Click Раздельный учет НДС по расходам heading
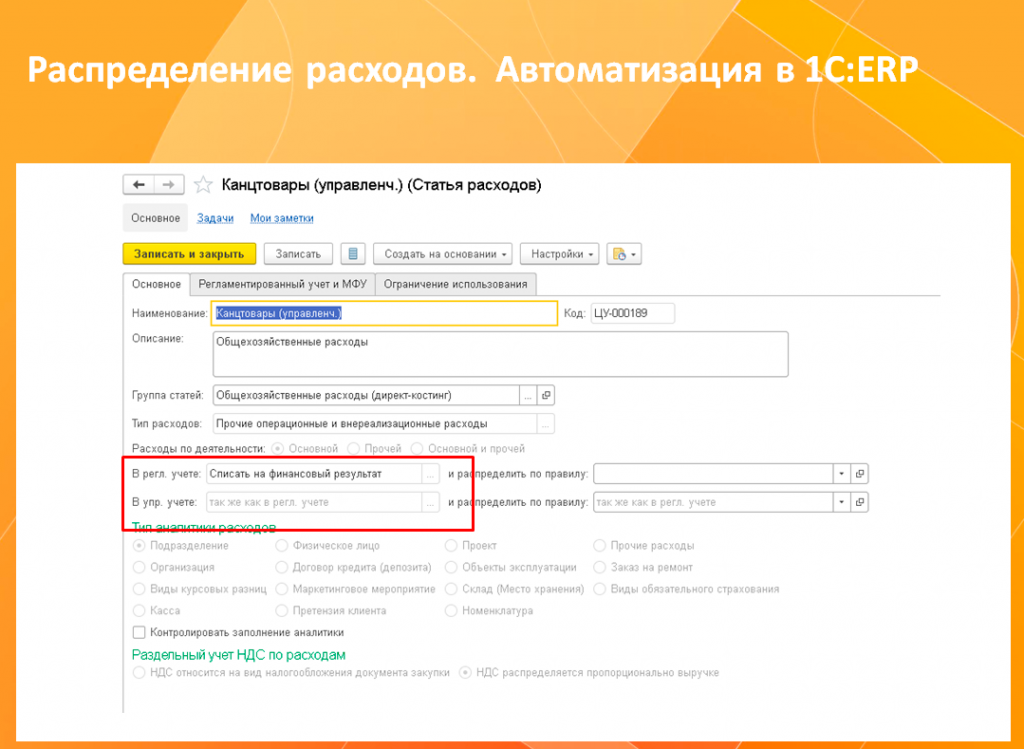Image resolution: width=1024 pixels, height=749 pixels. coord(238,655)
